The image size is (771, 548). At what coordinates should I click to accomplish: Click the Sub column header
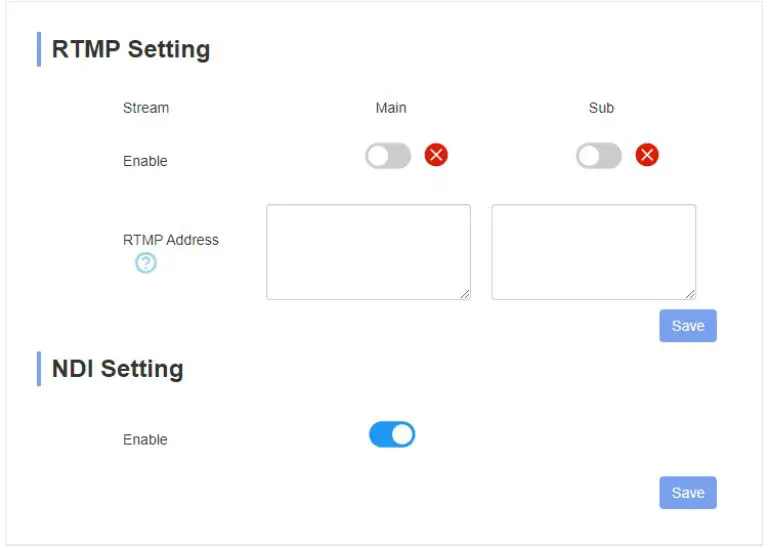[x=601, y=108]
